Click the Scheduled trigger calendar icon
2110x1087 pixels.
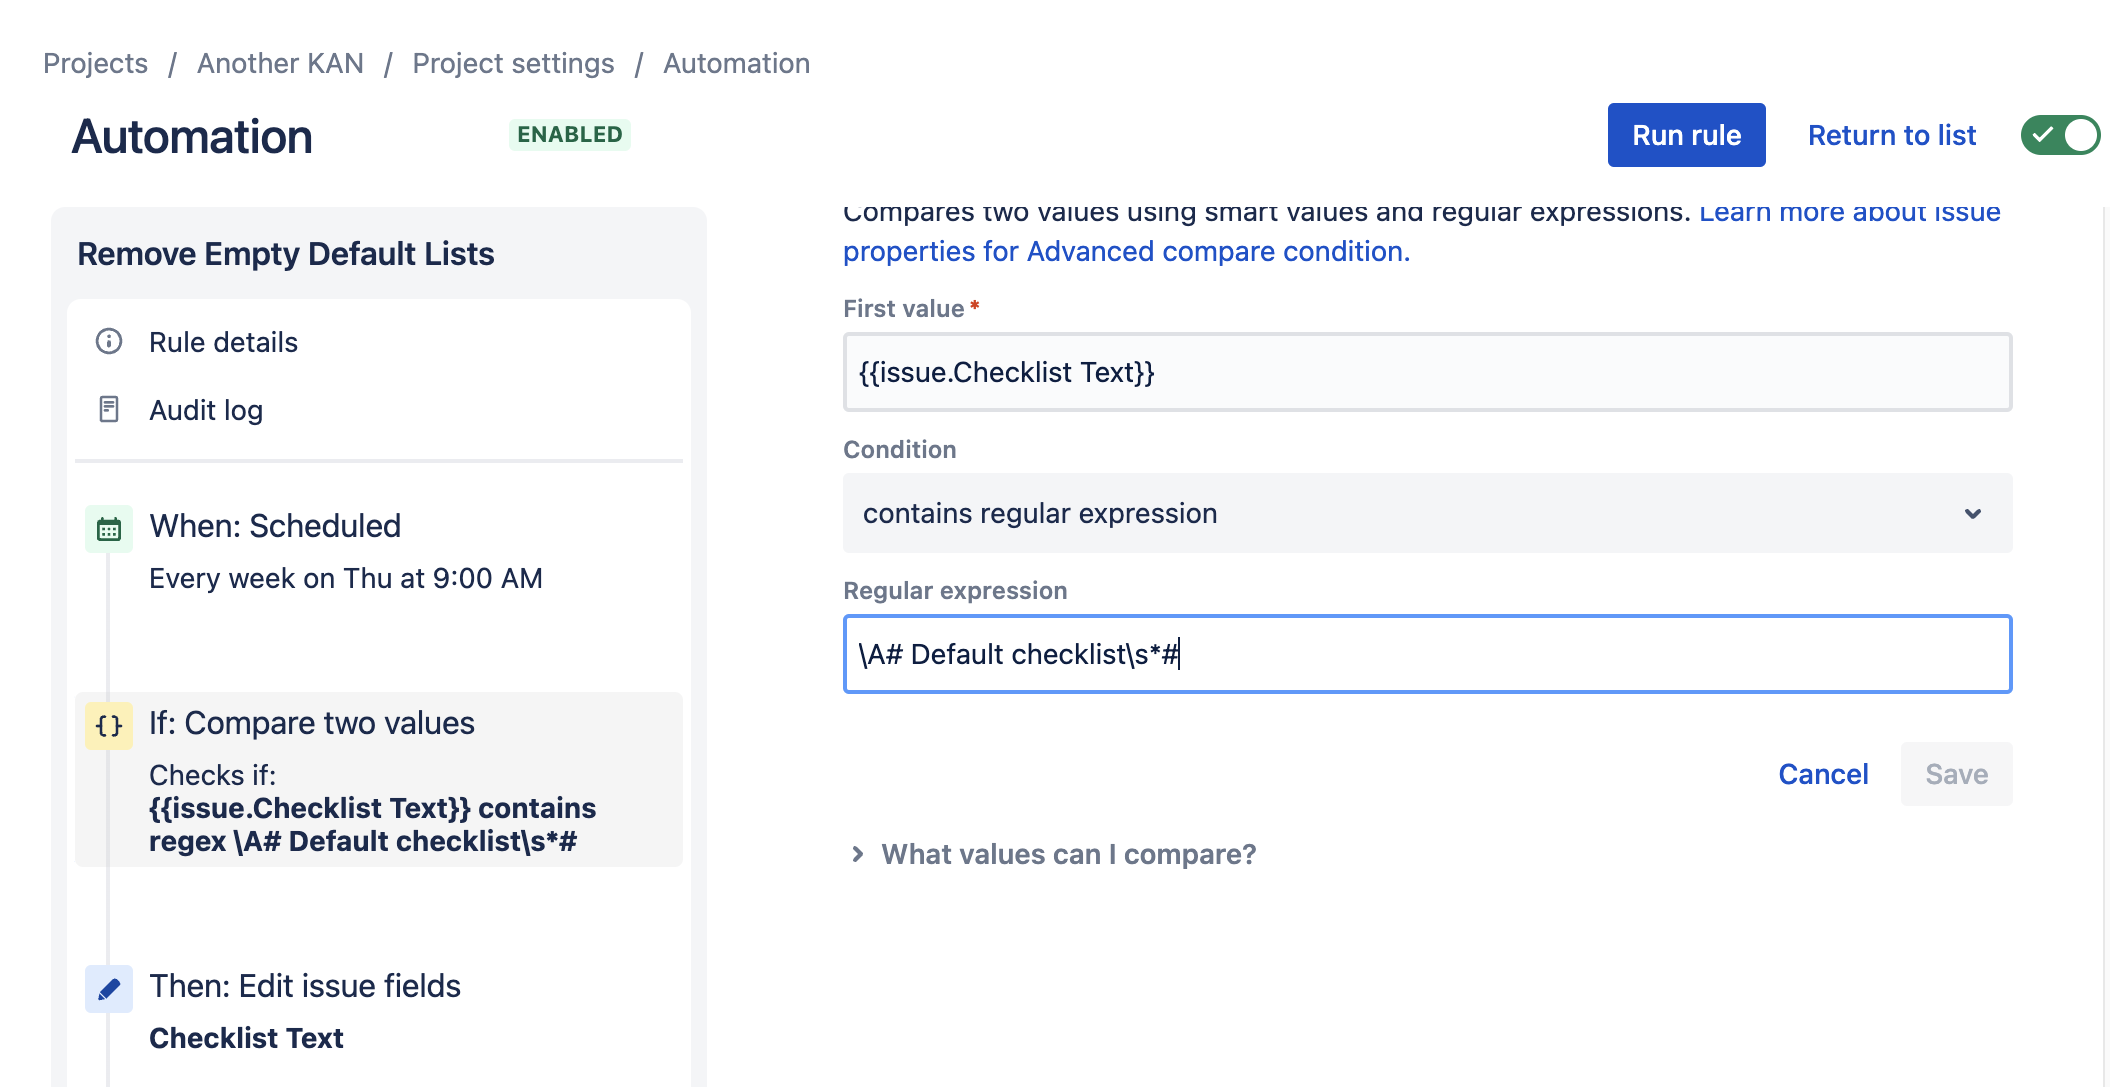tap(109, 529)
